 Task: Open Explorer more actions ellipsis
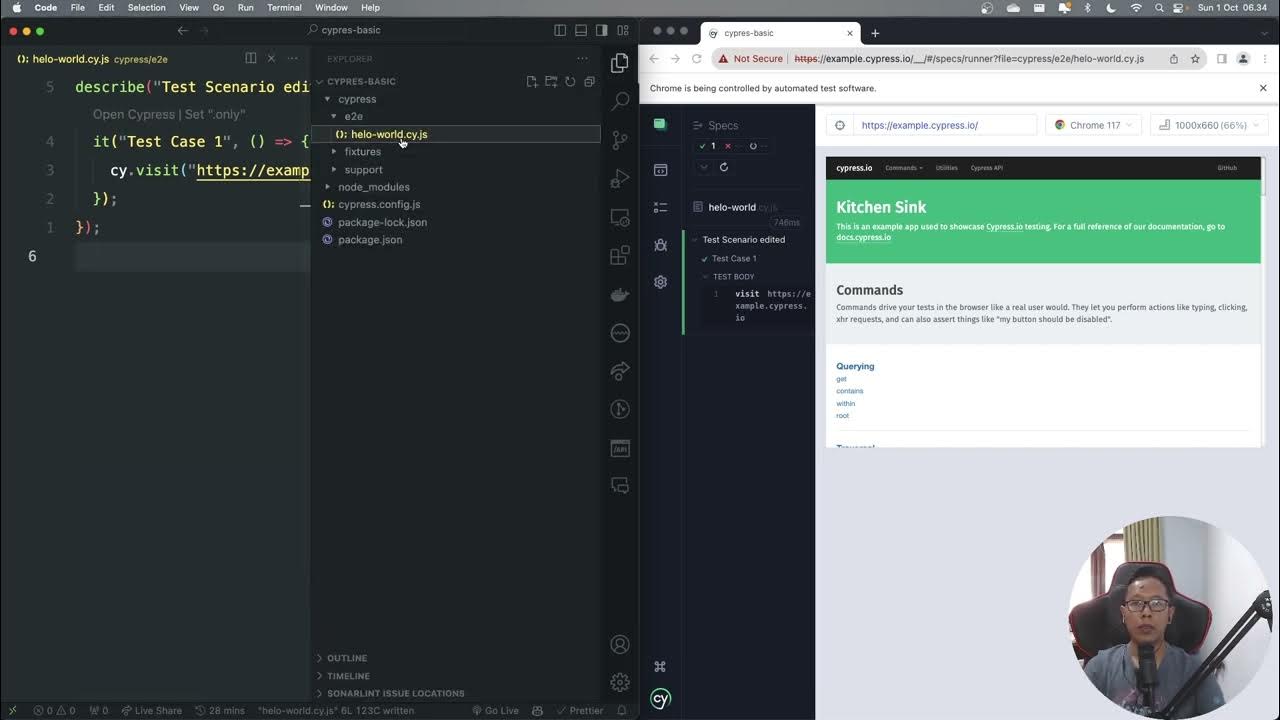[x=582, y=59]
